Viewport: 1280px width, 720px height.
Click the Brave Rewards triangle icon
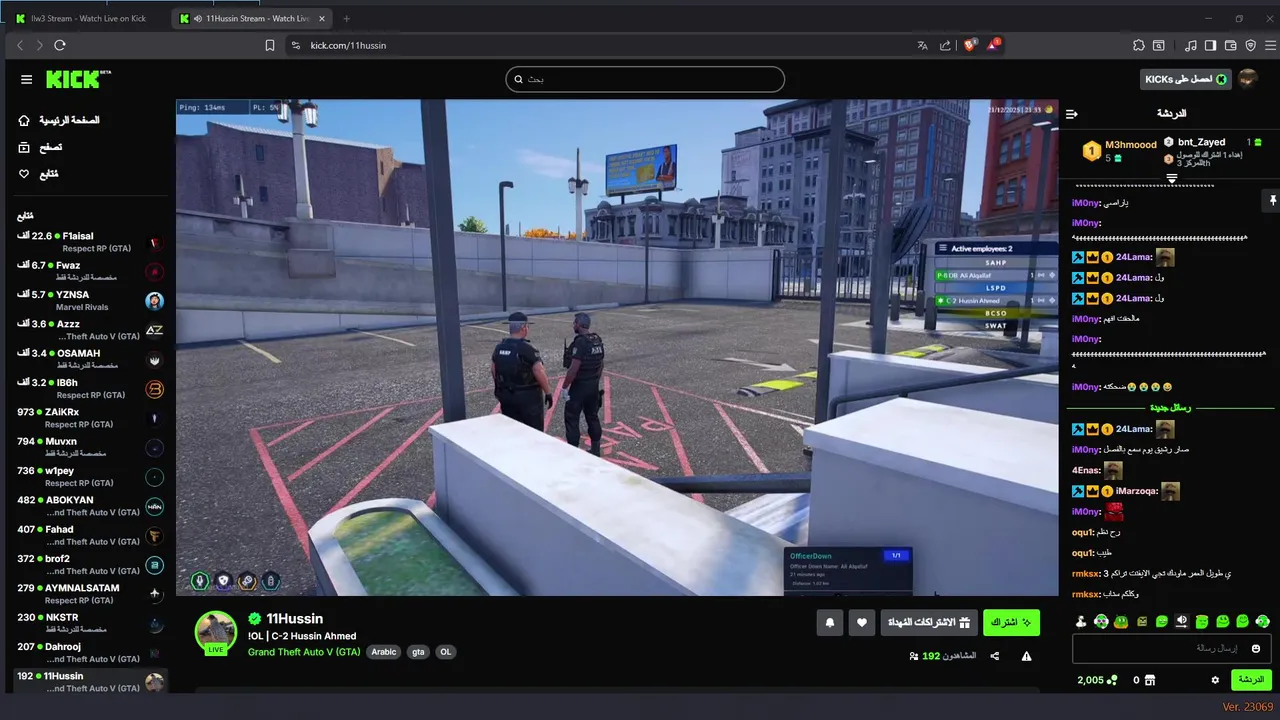(993, 45)
